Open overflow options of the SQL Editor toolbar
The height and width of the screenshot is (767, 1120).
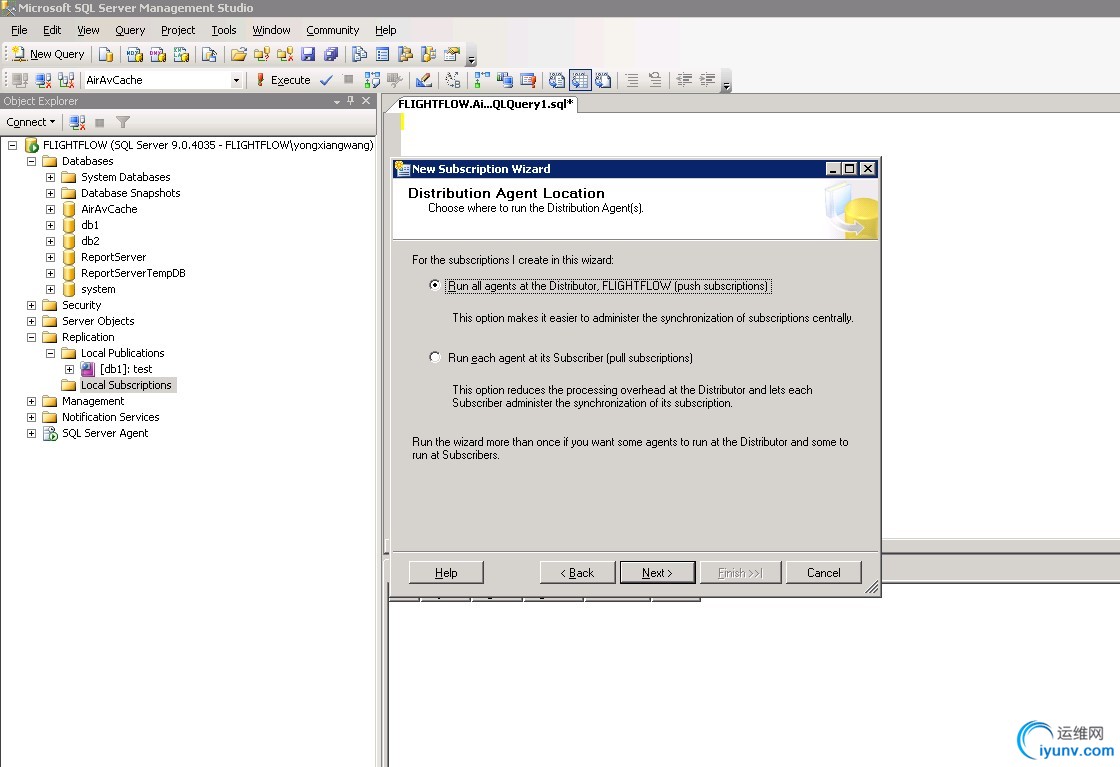[x=726, y=81]
